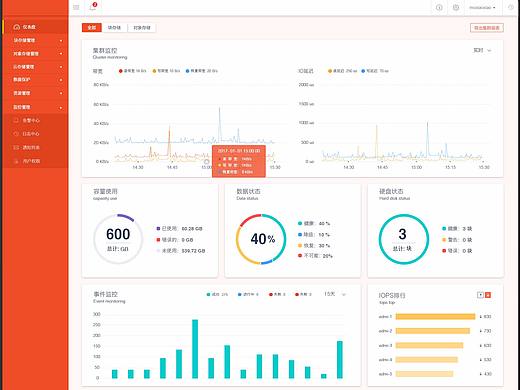Select the 全部 tab
This screenshot has height=390, width=520.
click(92, 28)
